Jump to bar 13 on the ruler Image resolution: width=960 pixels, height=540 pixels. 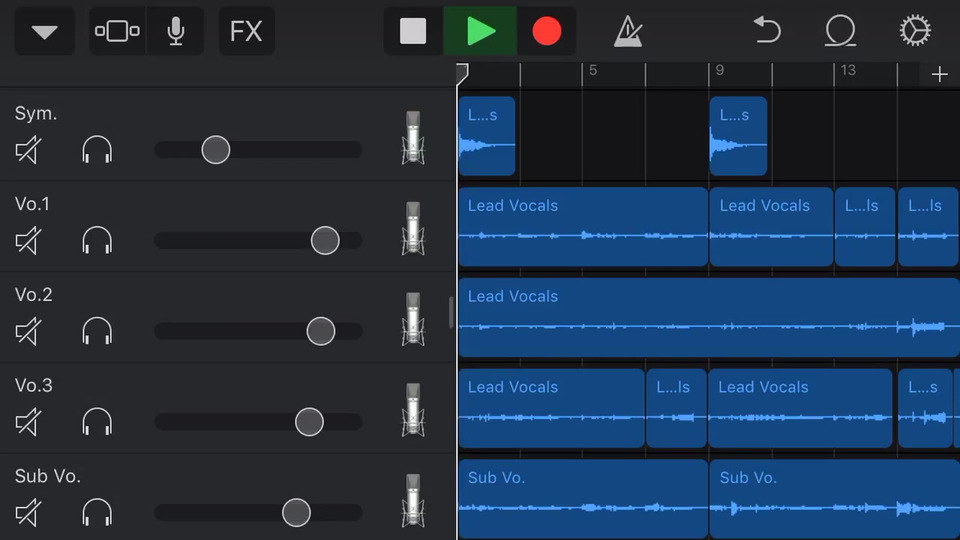[x=848, y=70]
